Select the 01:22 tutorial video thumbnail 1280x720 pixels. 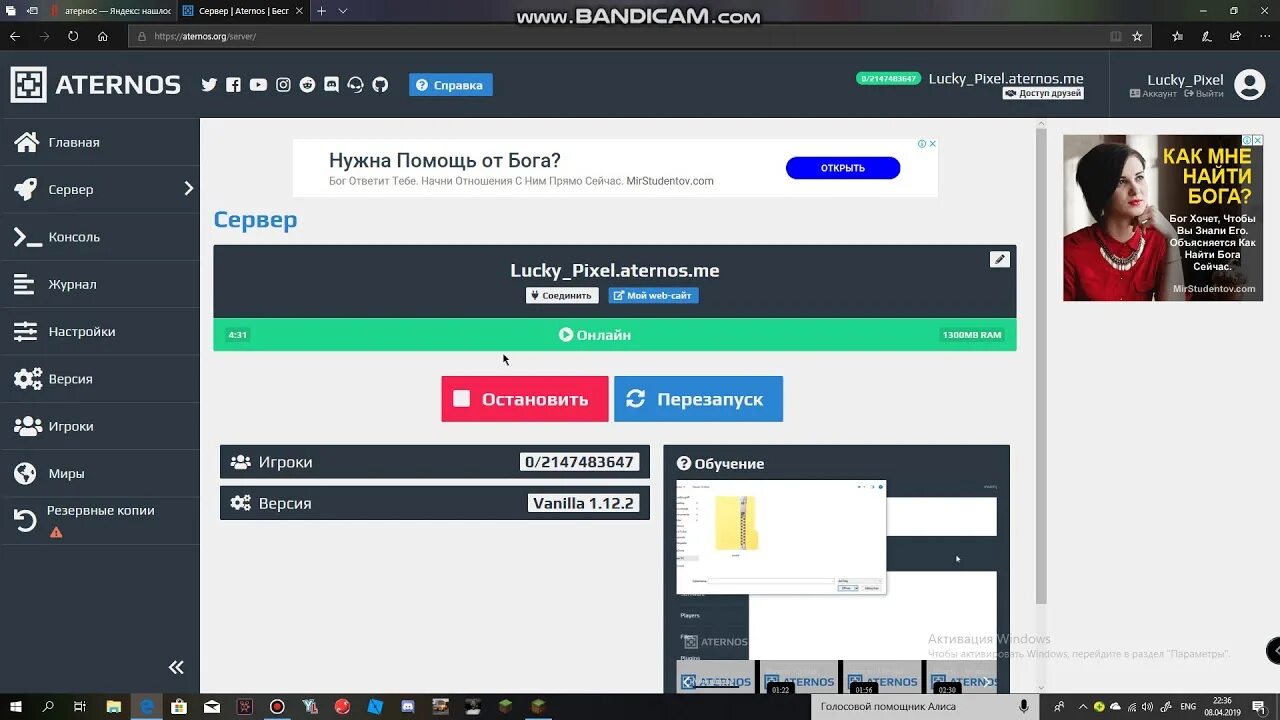[797, 677]
